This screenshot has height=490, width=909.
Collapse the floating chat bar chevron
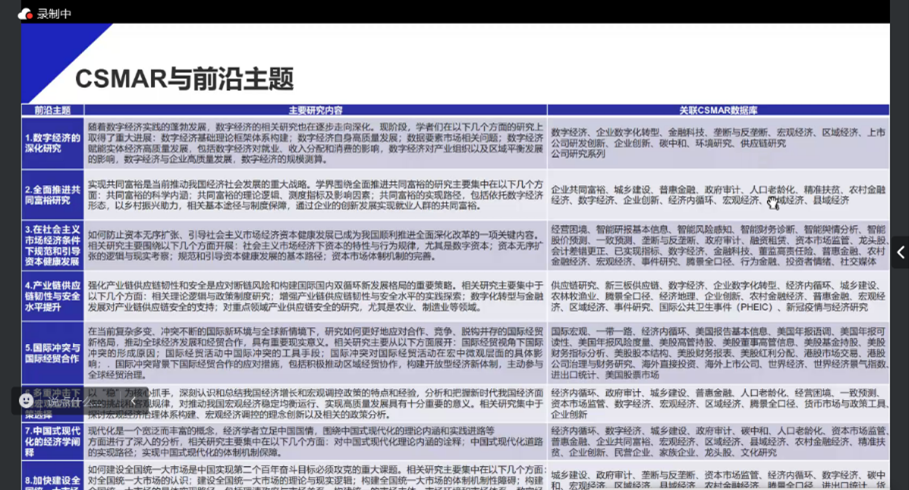click(x=135, y=401)
